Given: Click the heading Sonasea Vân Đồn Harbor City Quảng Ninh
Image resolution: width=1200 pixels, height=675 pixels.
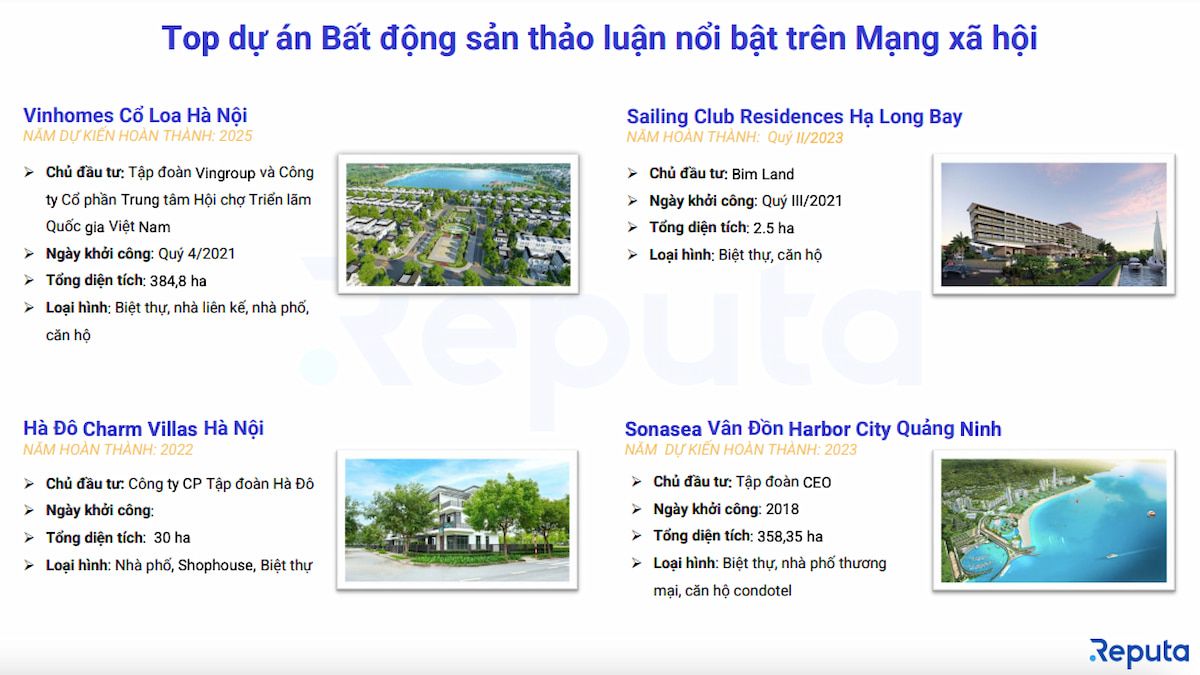Looking at the screenshot, I should click(813, 429).
